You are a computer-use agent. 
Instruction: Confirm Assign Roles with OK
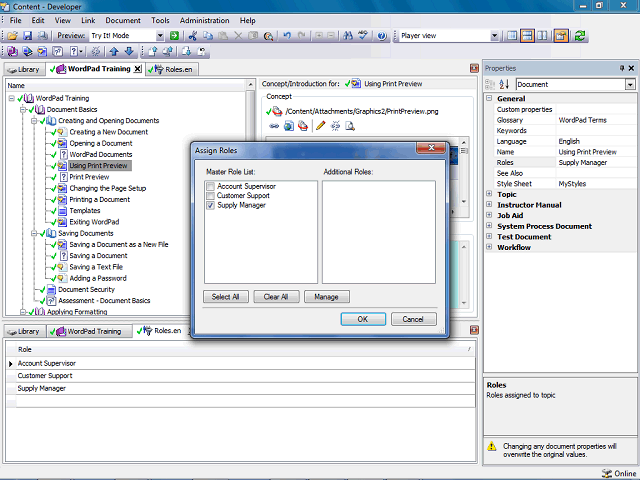(x=363, y=319)
